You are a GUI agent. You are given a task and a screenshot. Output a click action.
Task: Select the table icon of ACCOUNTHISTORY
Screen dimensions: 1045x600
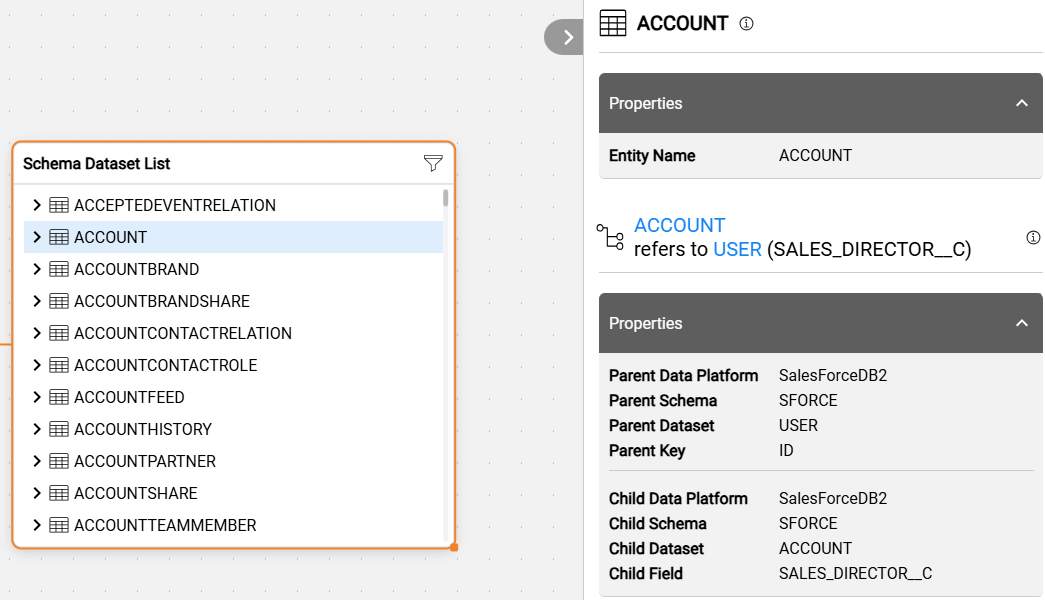(59, 429)
